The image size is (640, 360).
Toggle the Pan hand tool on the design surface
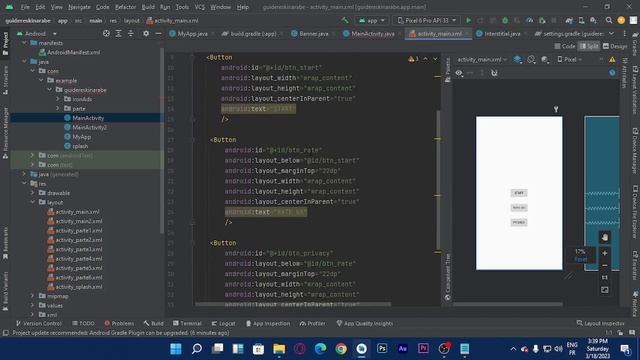coord(604,237)
